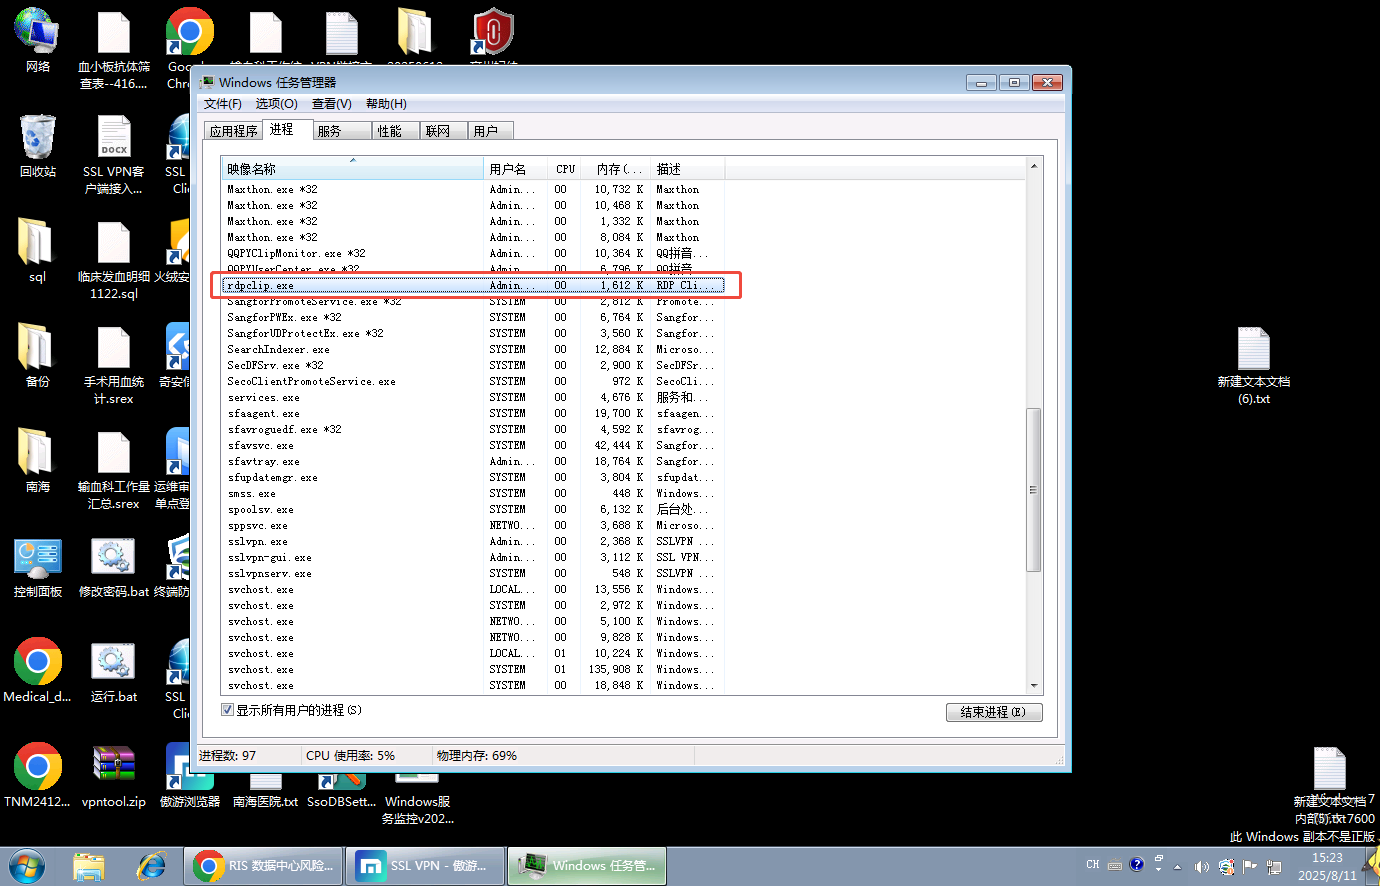Open the 网络 desktop icon

coord(37,40)
